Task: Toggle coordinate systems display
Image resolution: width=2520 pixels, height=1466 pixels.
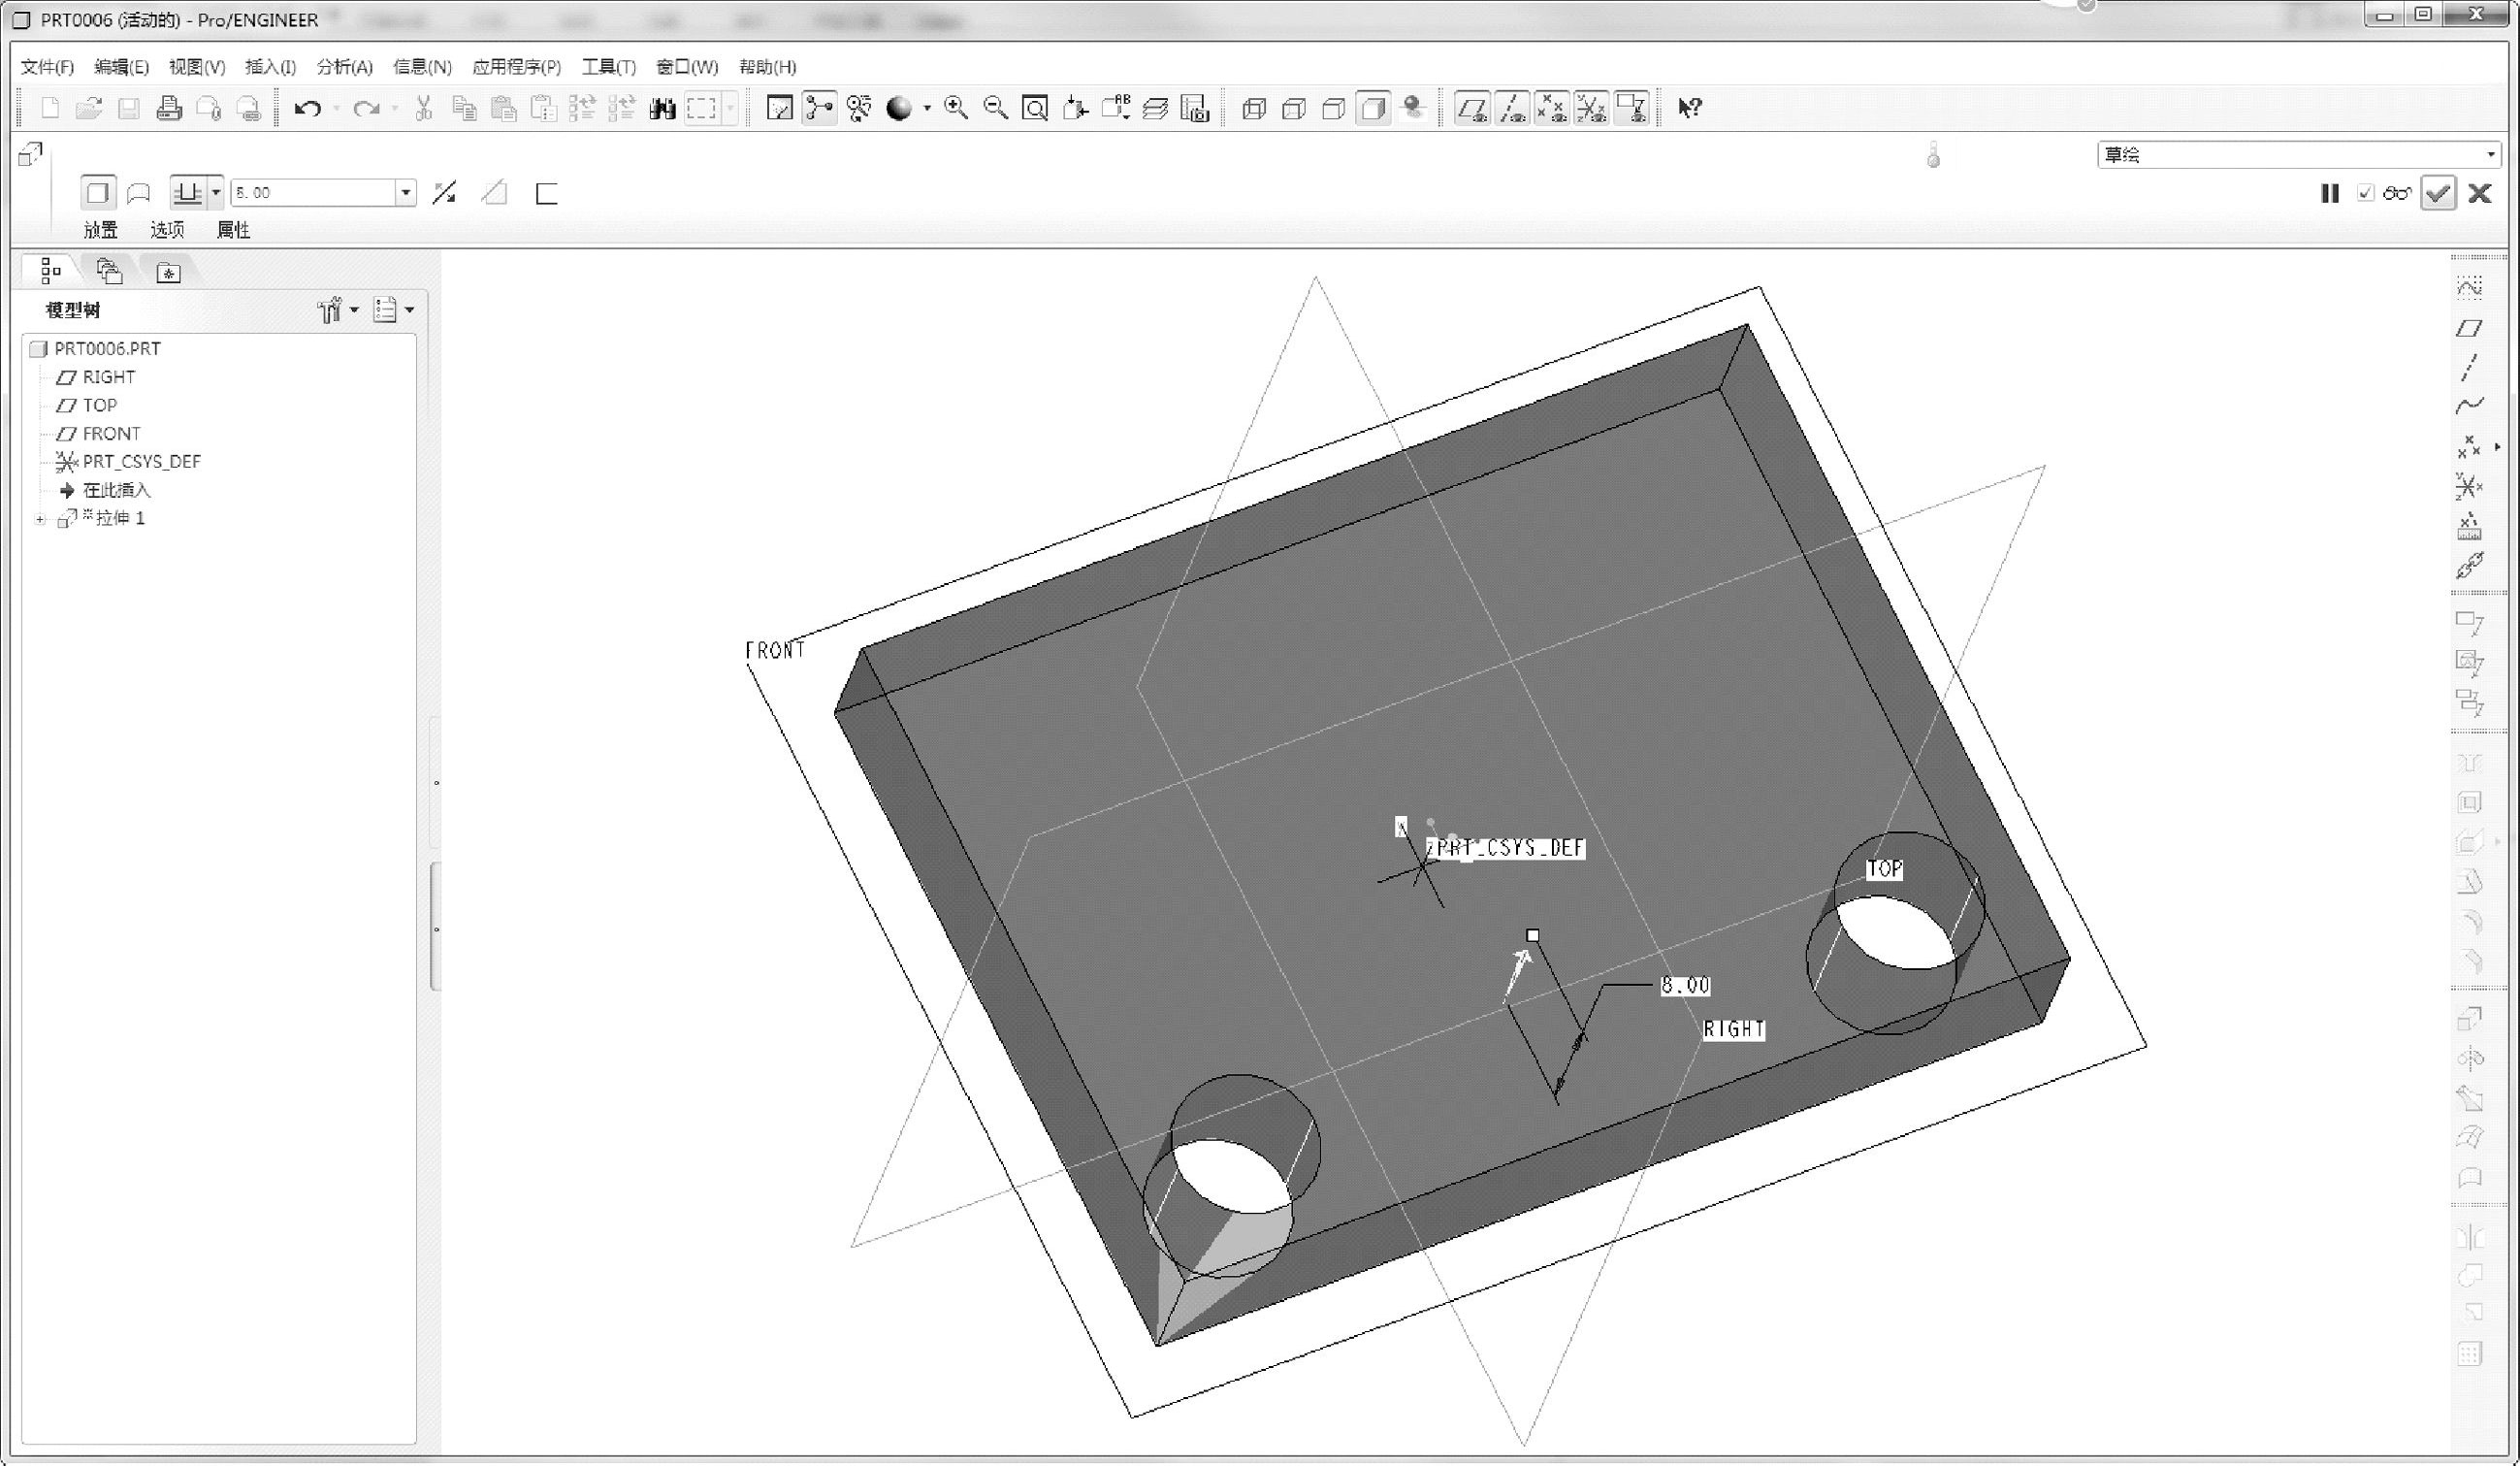Action: [1591, 108]
